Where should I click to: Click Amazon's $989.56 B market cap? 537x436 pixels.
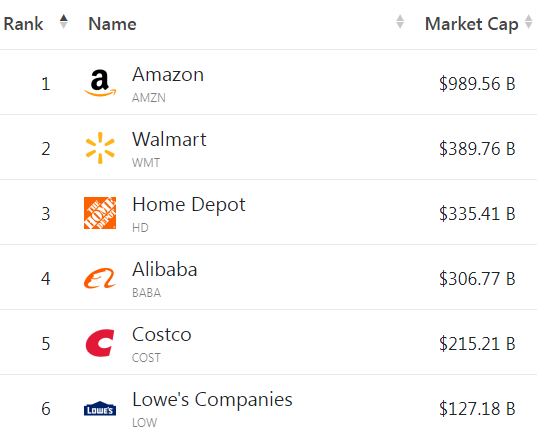click(477, 84)
